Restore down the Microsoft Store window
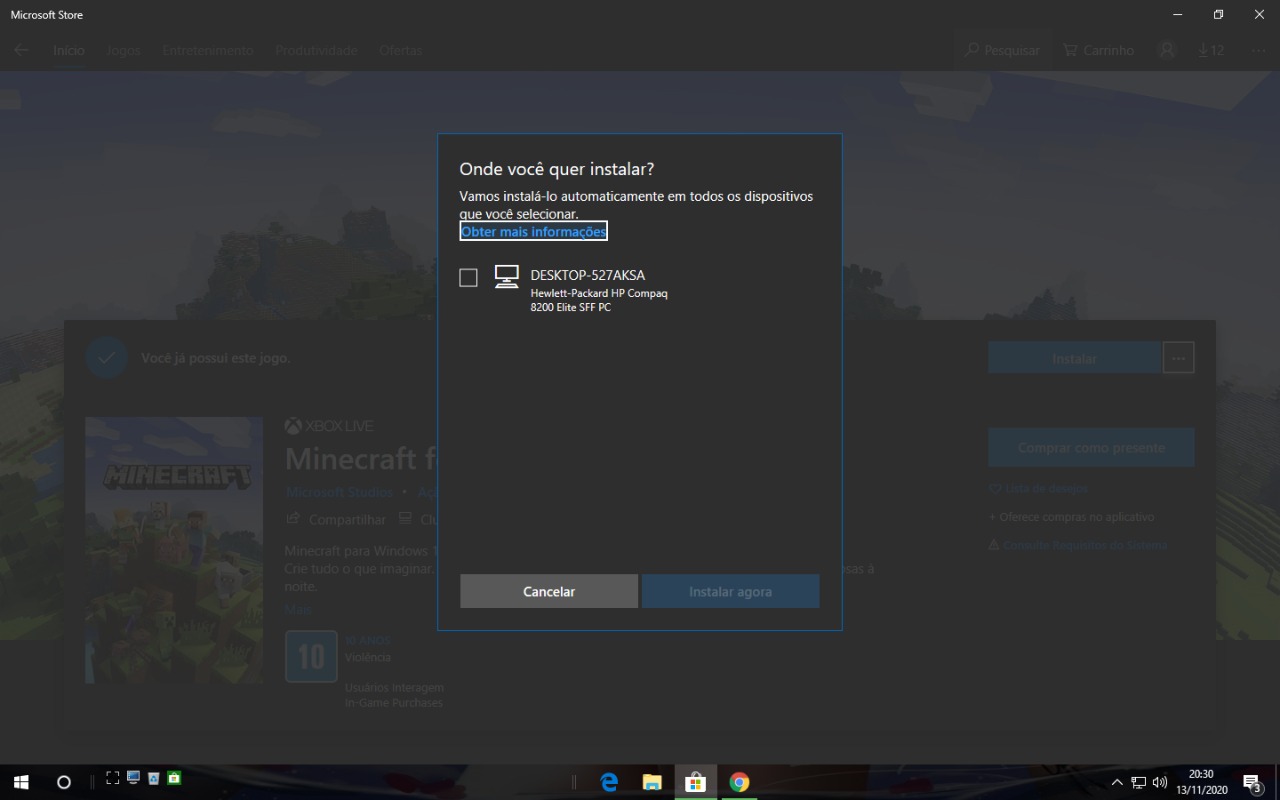 click(x=1218, y=14)
